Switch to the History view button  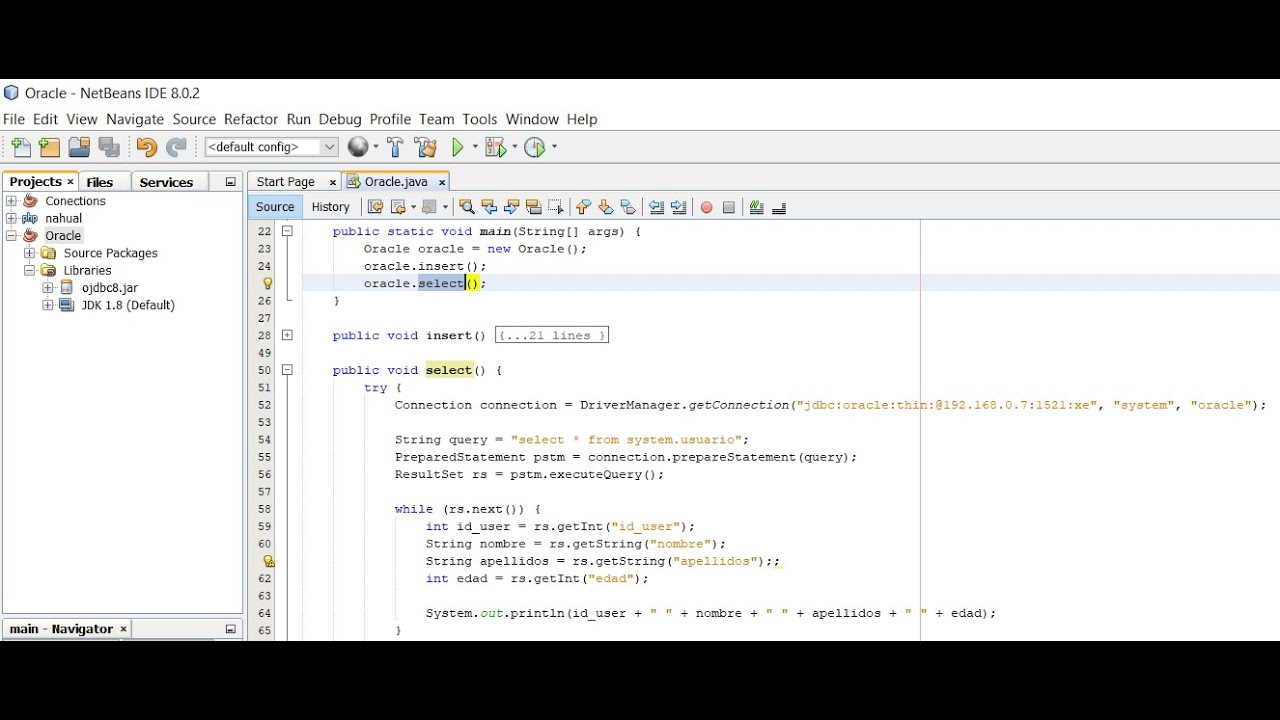click(330, 207)
